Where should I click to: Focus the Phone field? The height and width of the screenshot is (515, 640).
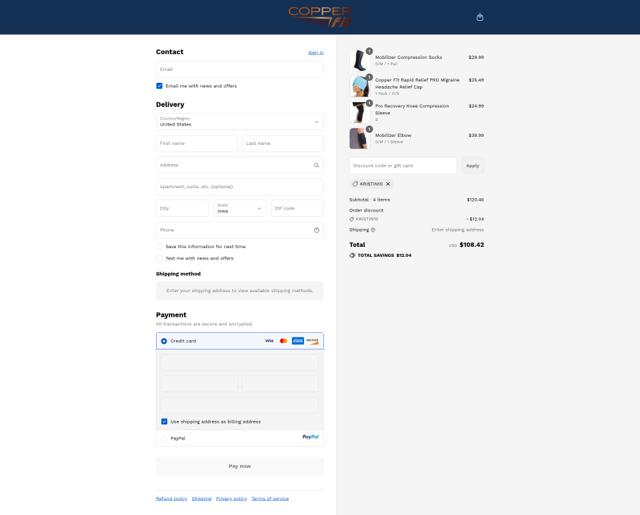(x=240, y=230)
